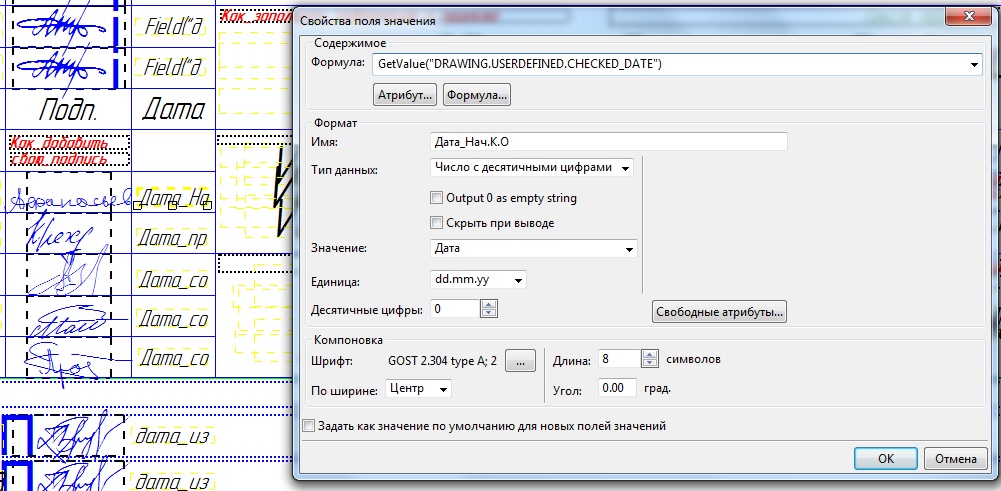Click the Длина stepper arrows
Image resolution: width=1001 pixels, height=491 pixels.
point(649,359)
